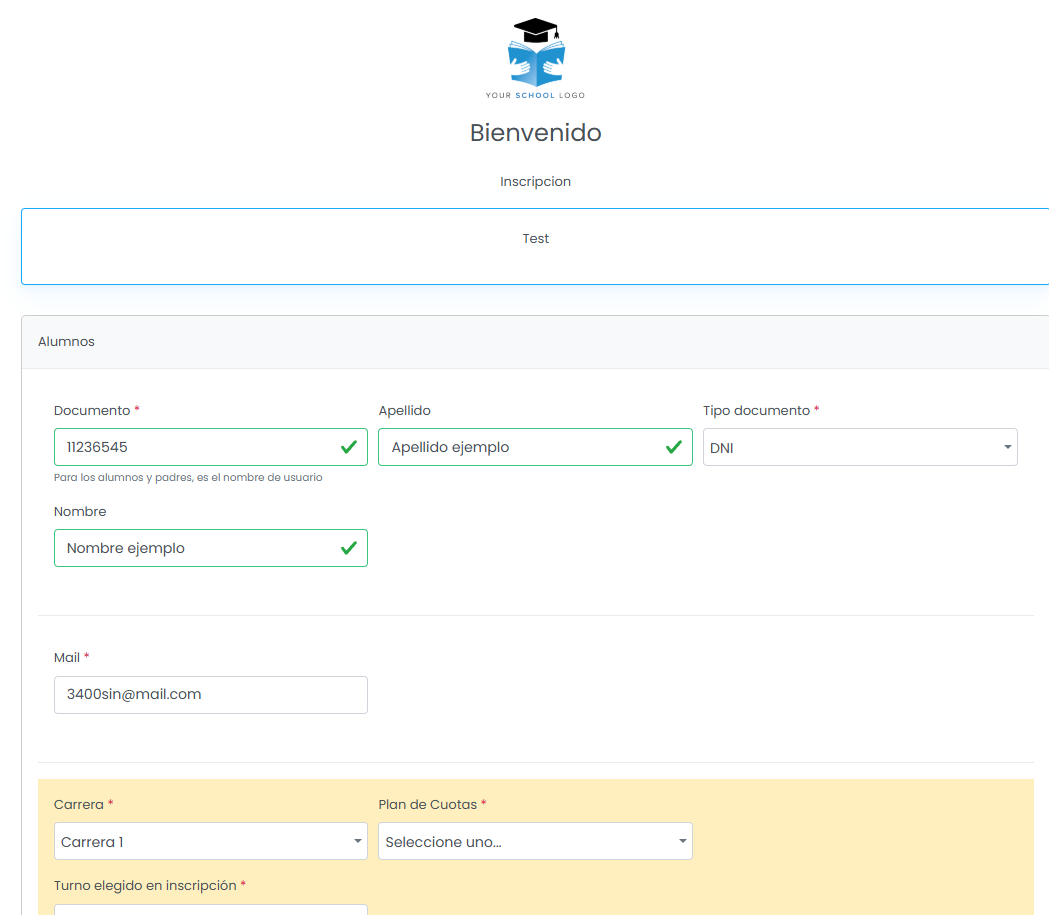The width and height of the screenshot is (1049, 915).
Task: Click the Carrera field label
Action: 79,805
